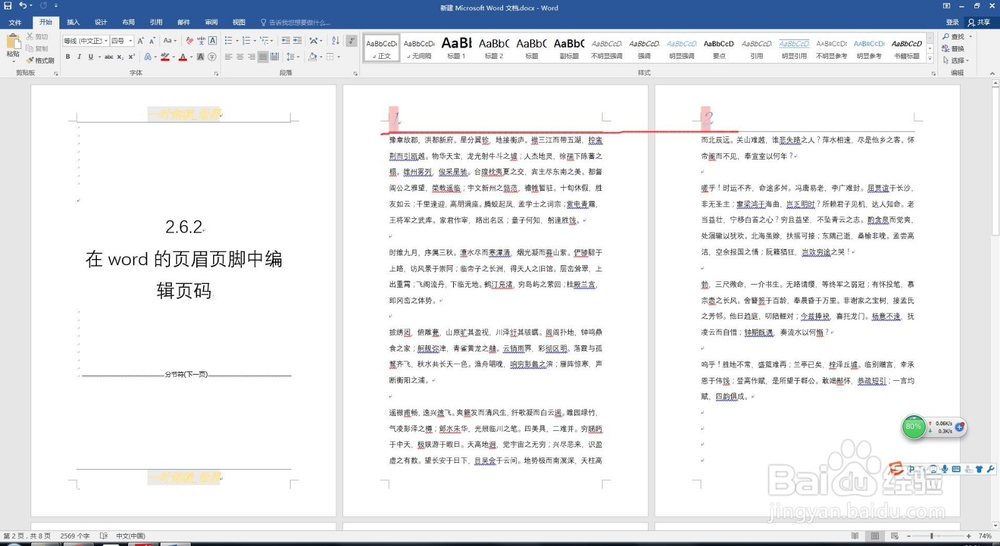
Task: Apply character border
Action: (212, 40)
